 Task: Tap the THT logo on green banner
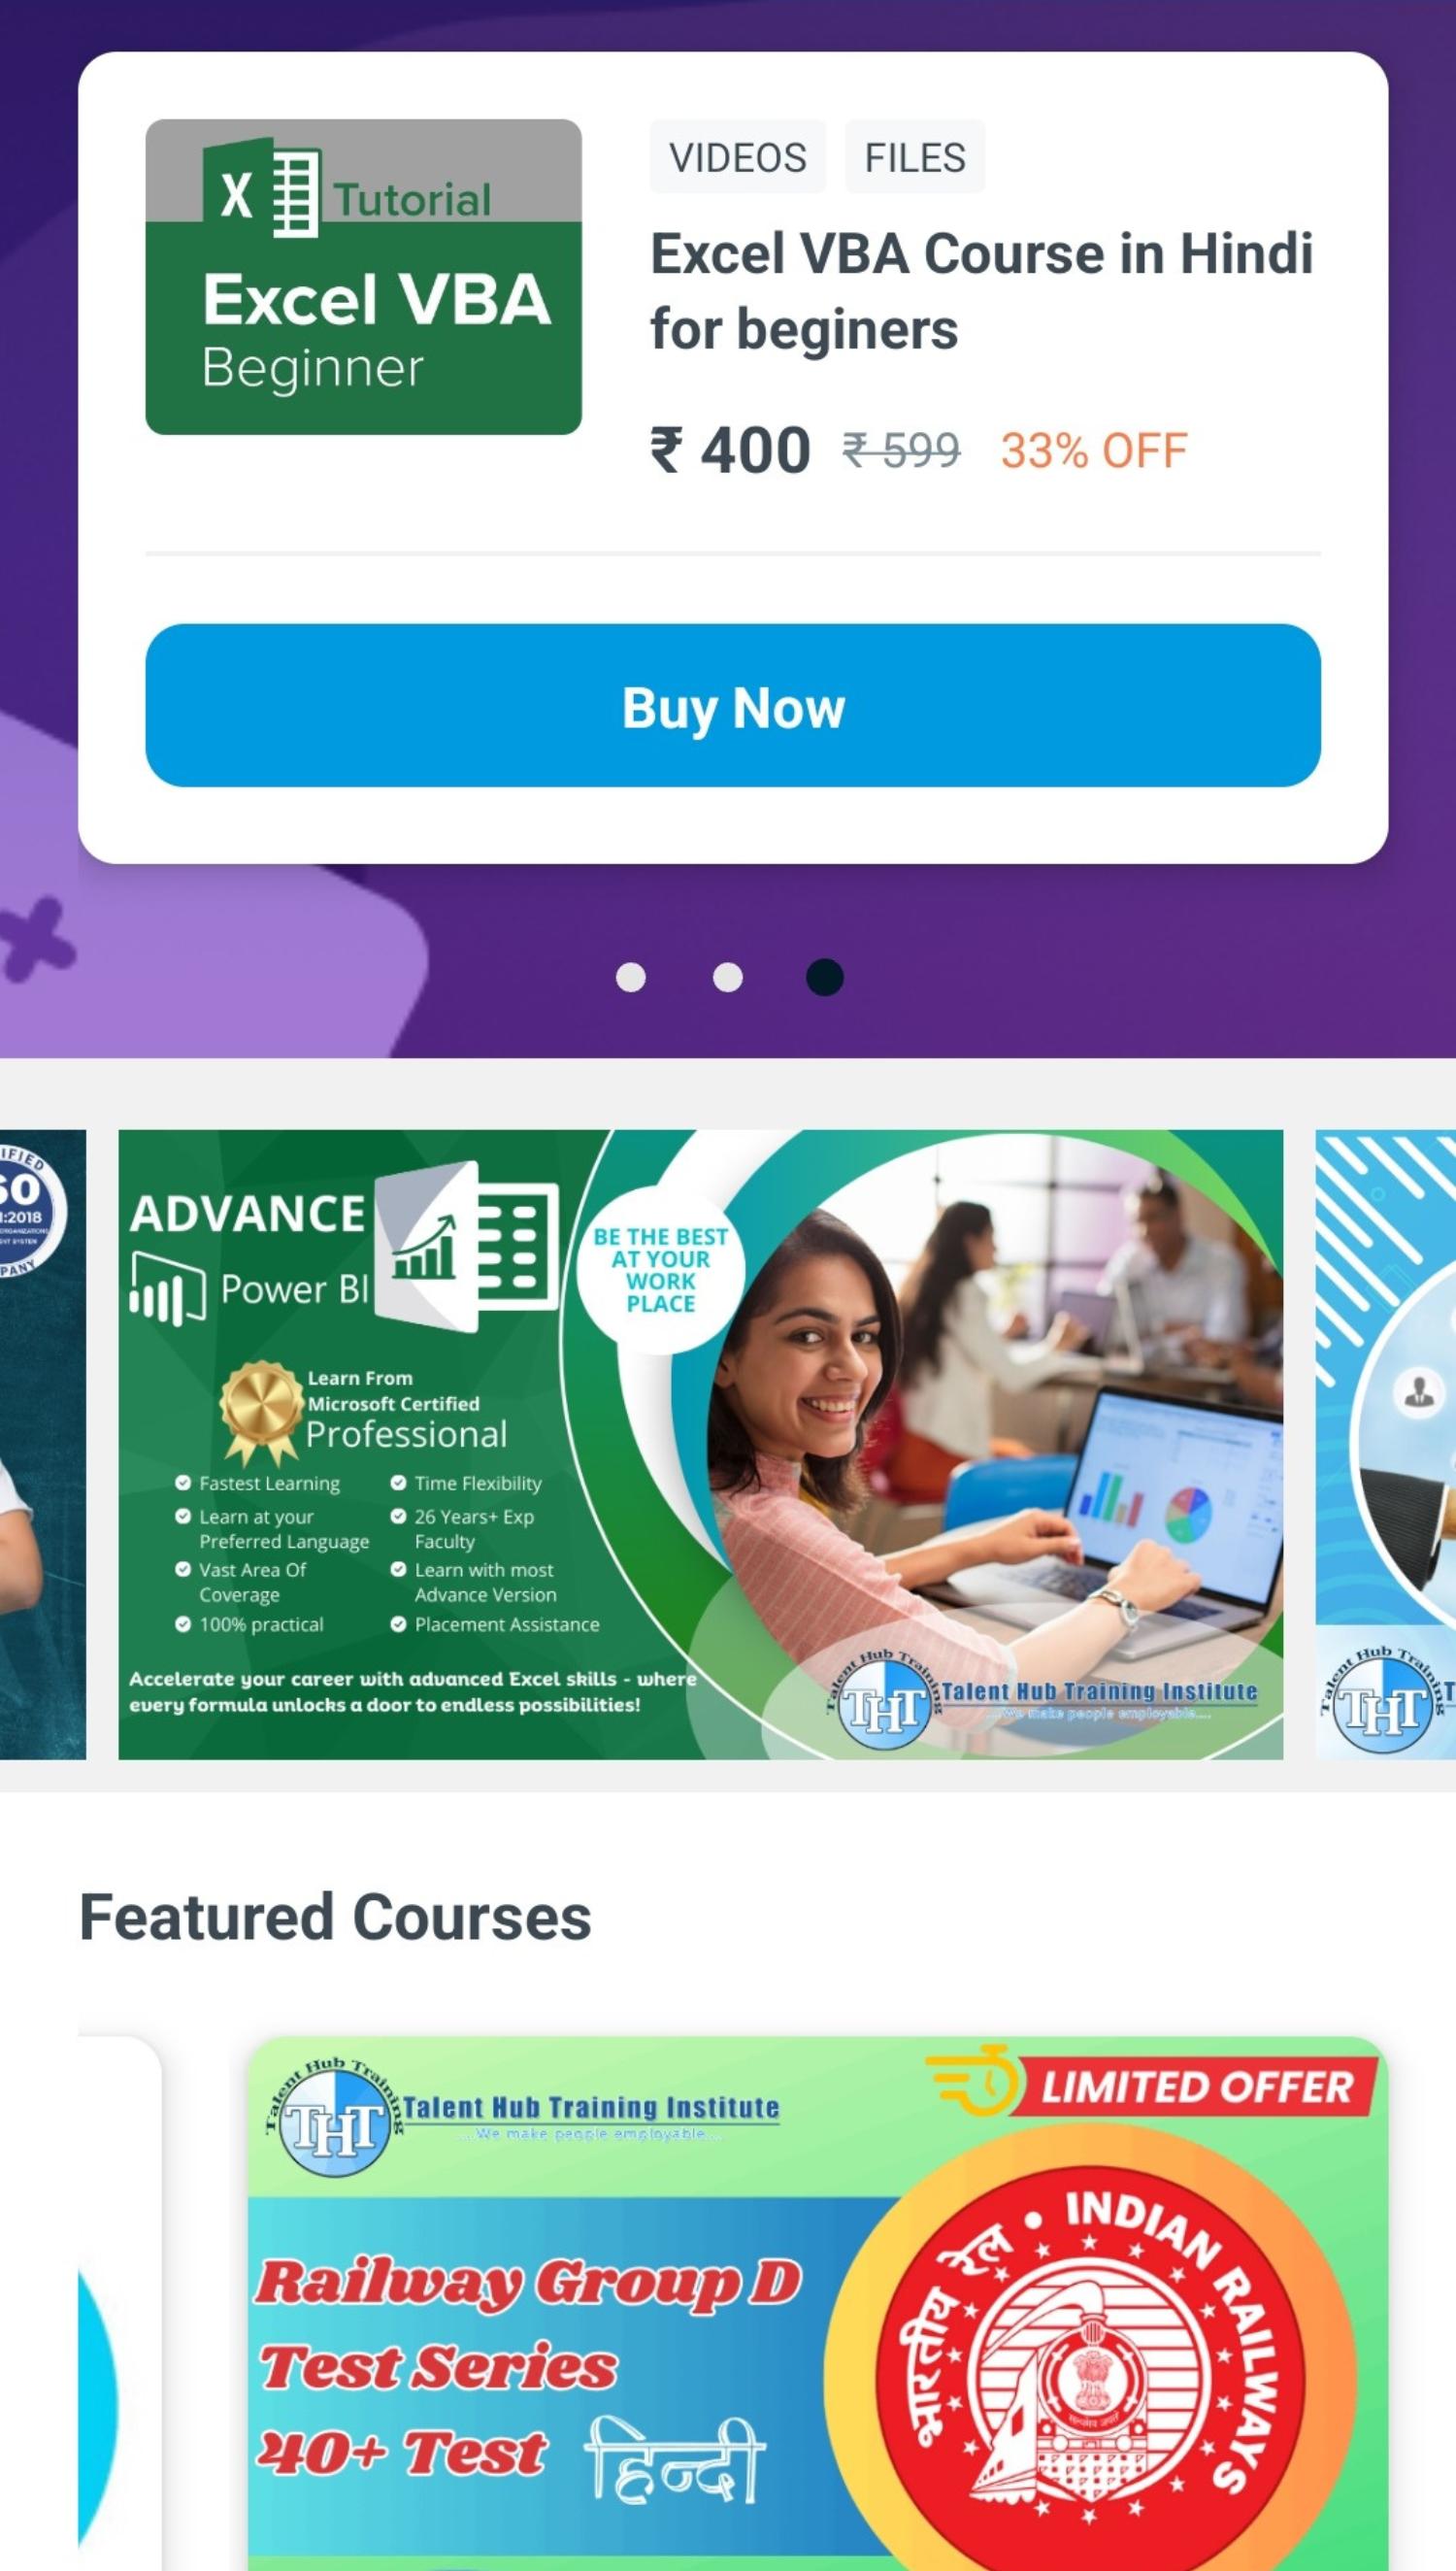pos(883,1709)
